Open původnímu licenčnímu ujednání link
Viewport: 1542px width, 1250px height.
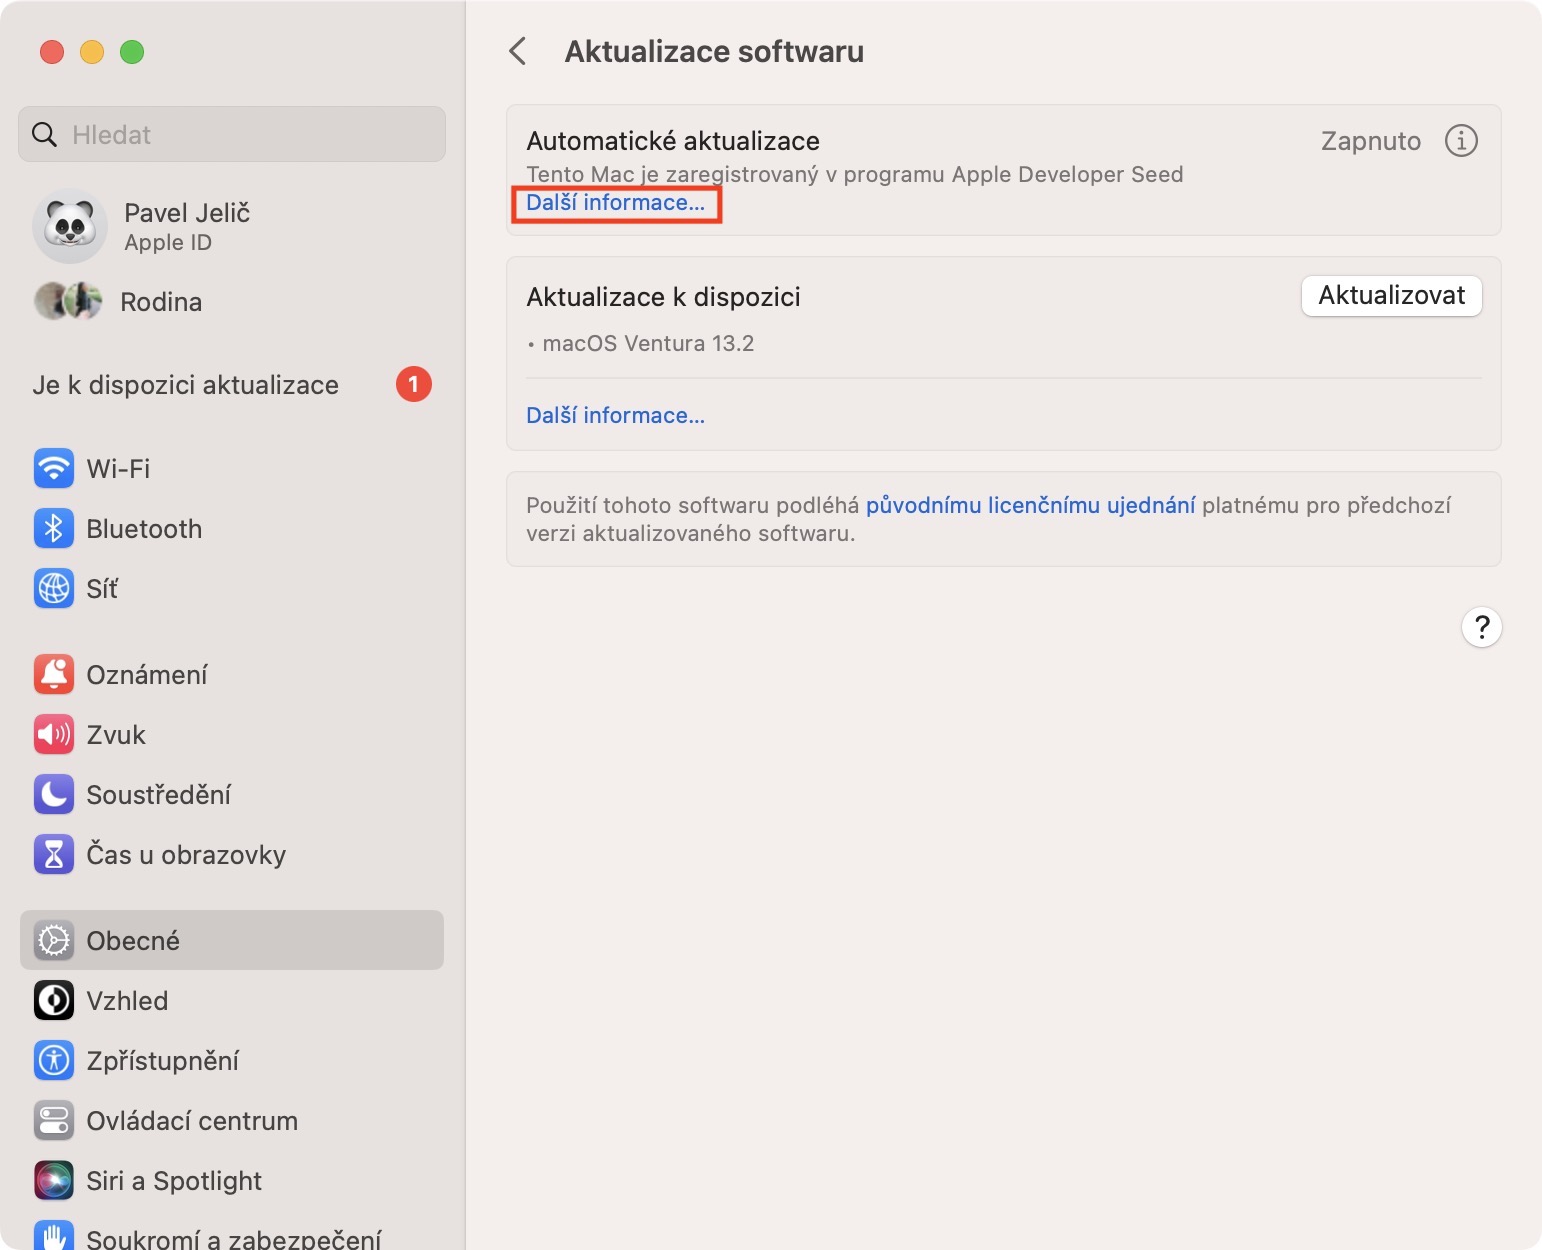pyautogui.click(x=1030, y=505)
